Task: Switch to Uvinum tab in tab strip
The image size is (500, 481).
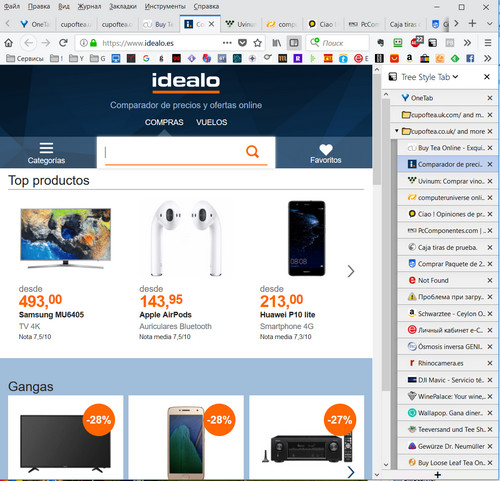Action: (240, 24)
